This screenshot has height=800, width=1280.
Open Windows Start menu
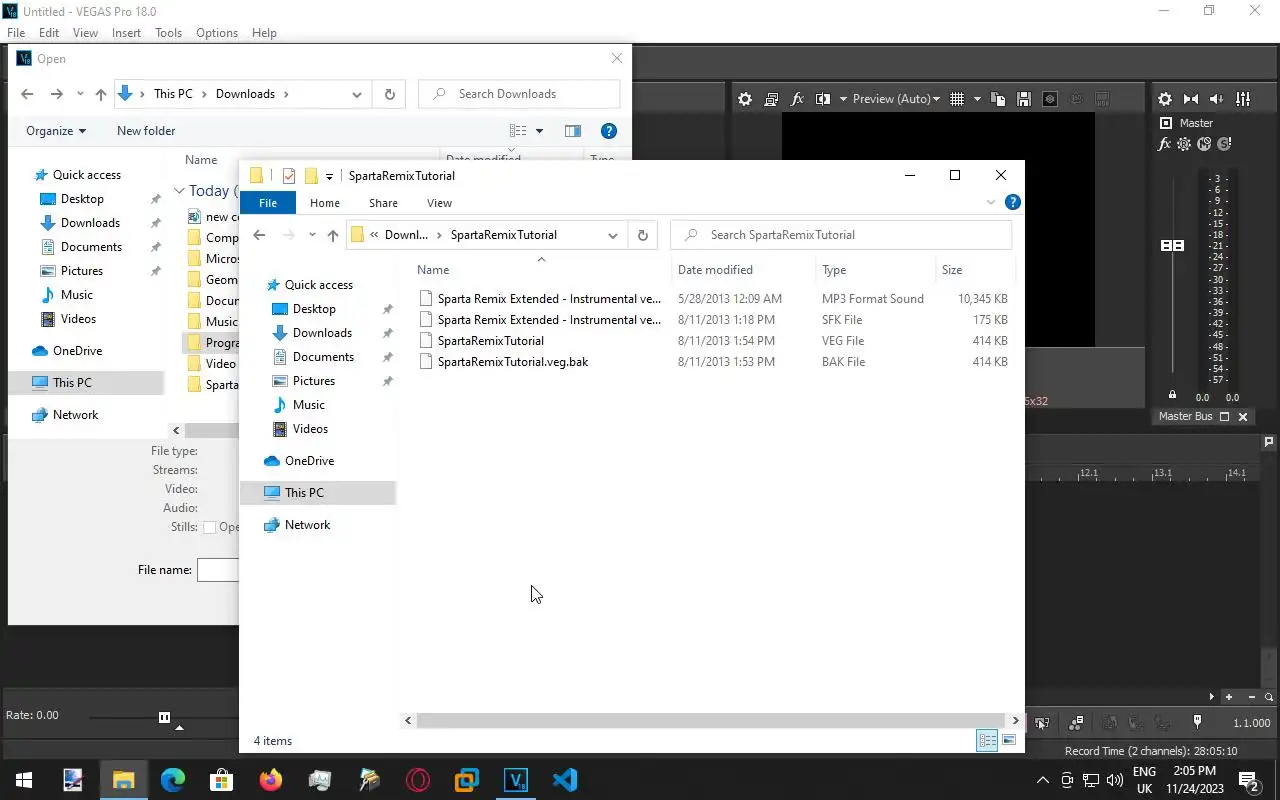24,780
